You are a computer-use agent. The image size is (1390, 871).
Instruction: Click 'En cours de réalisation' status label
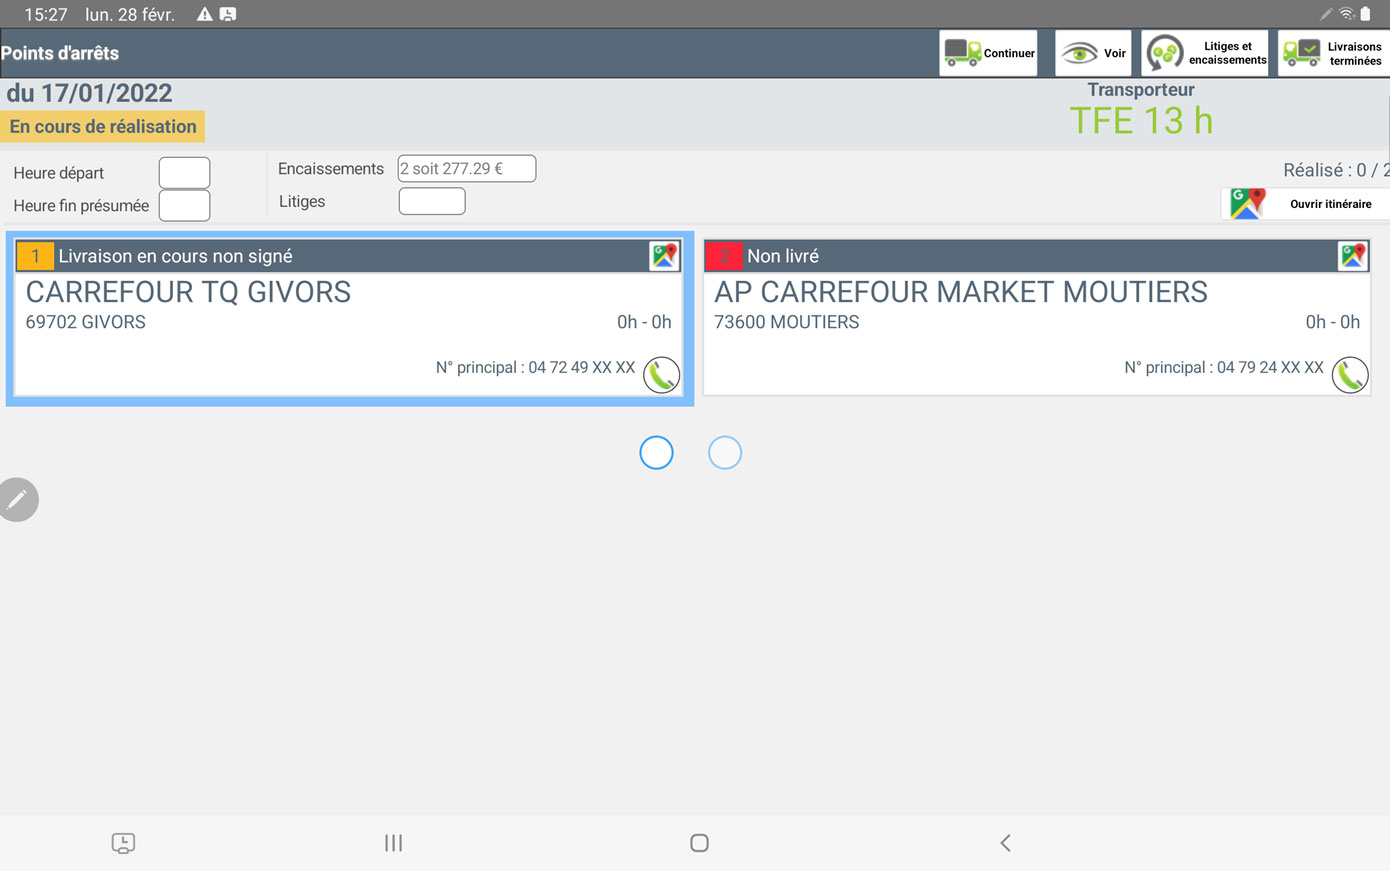[x=103, y=127]
